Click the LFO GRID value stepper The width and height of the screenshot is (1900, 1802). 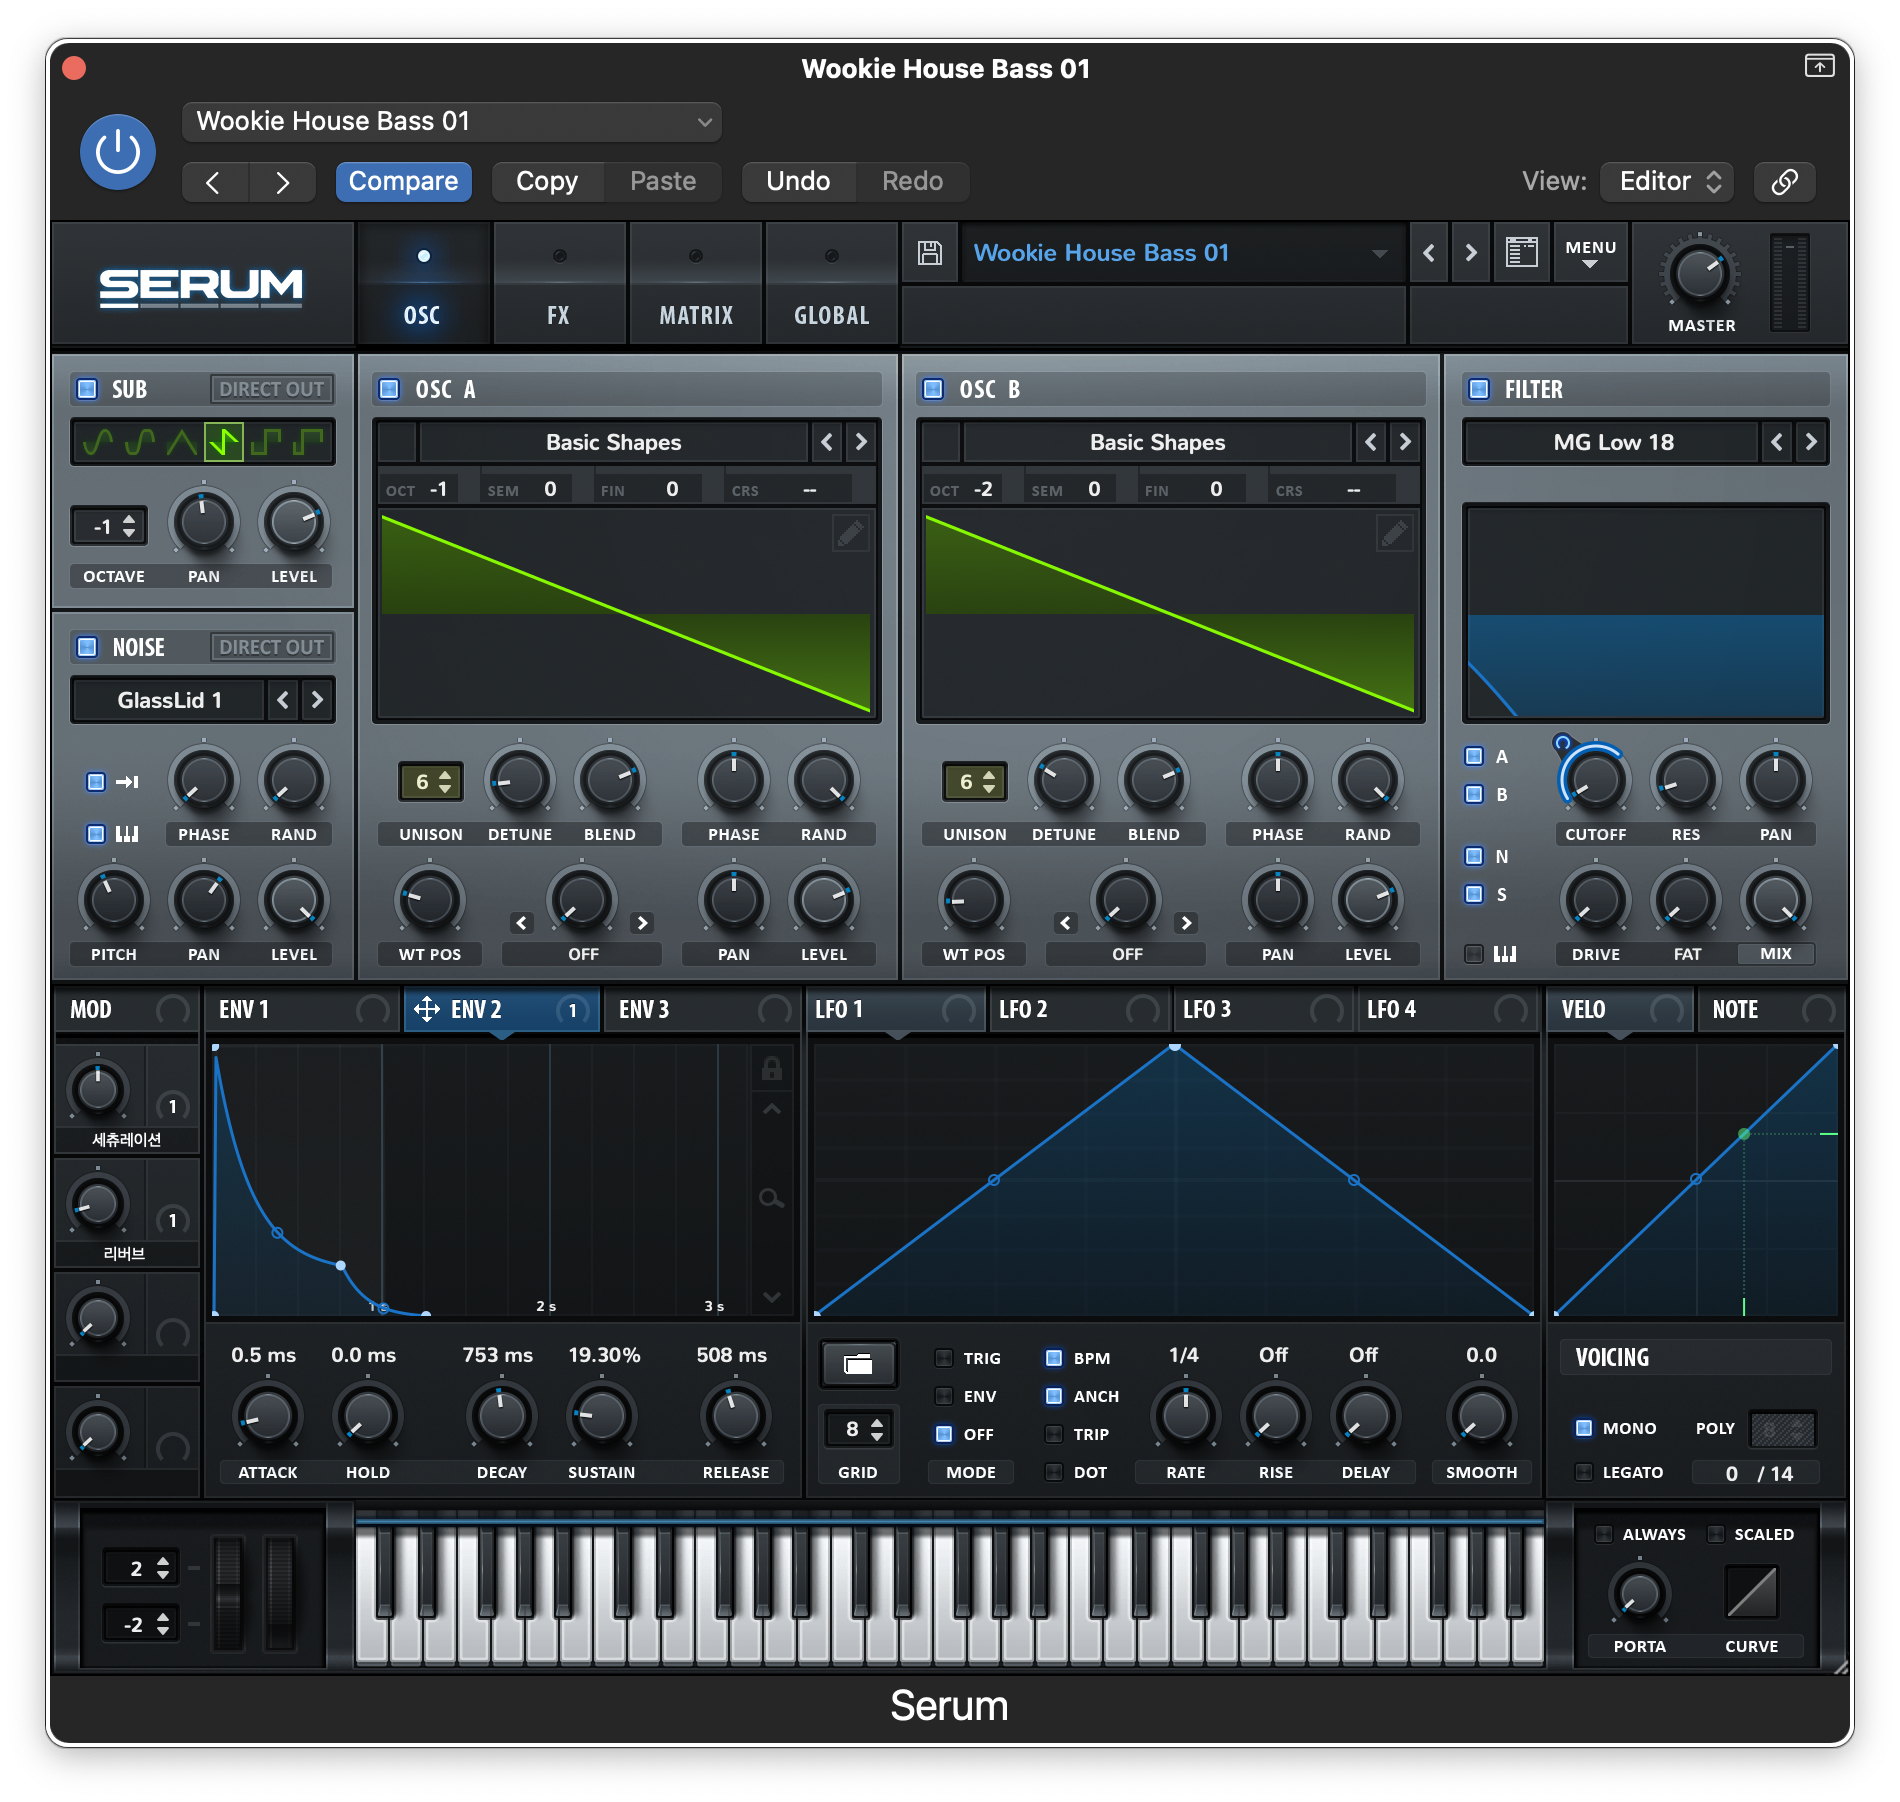pyautogui.click(x=858, y=1429)
